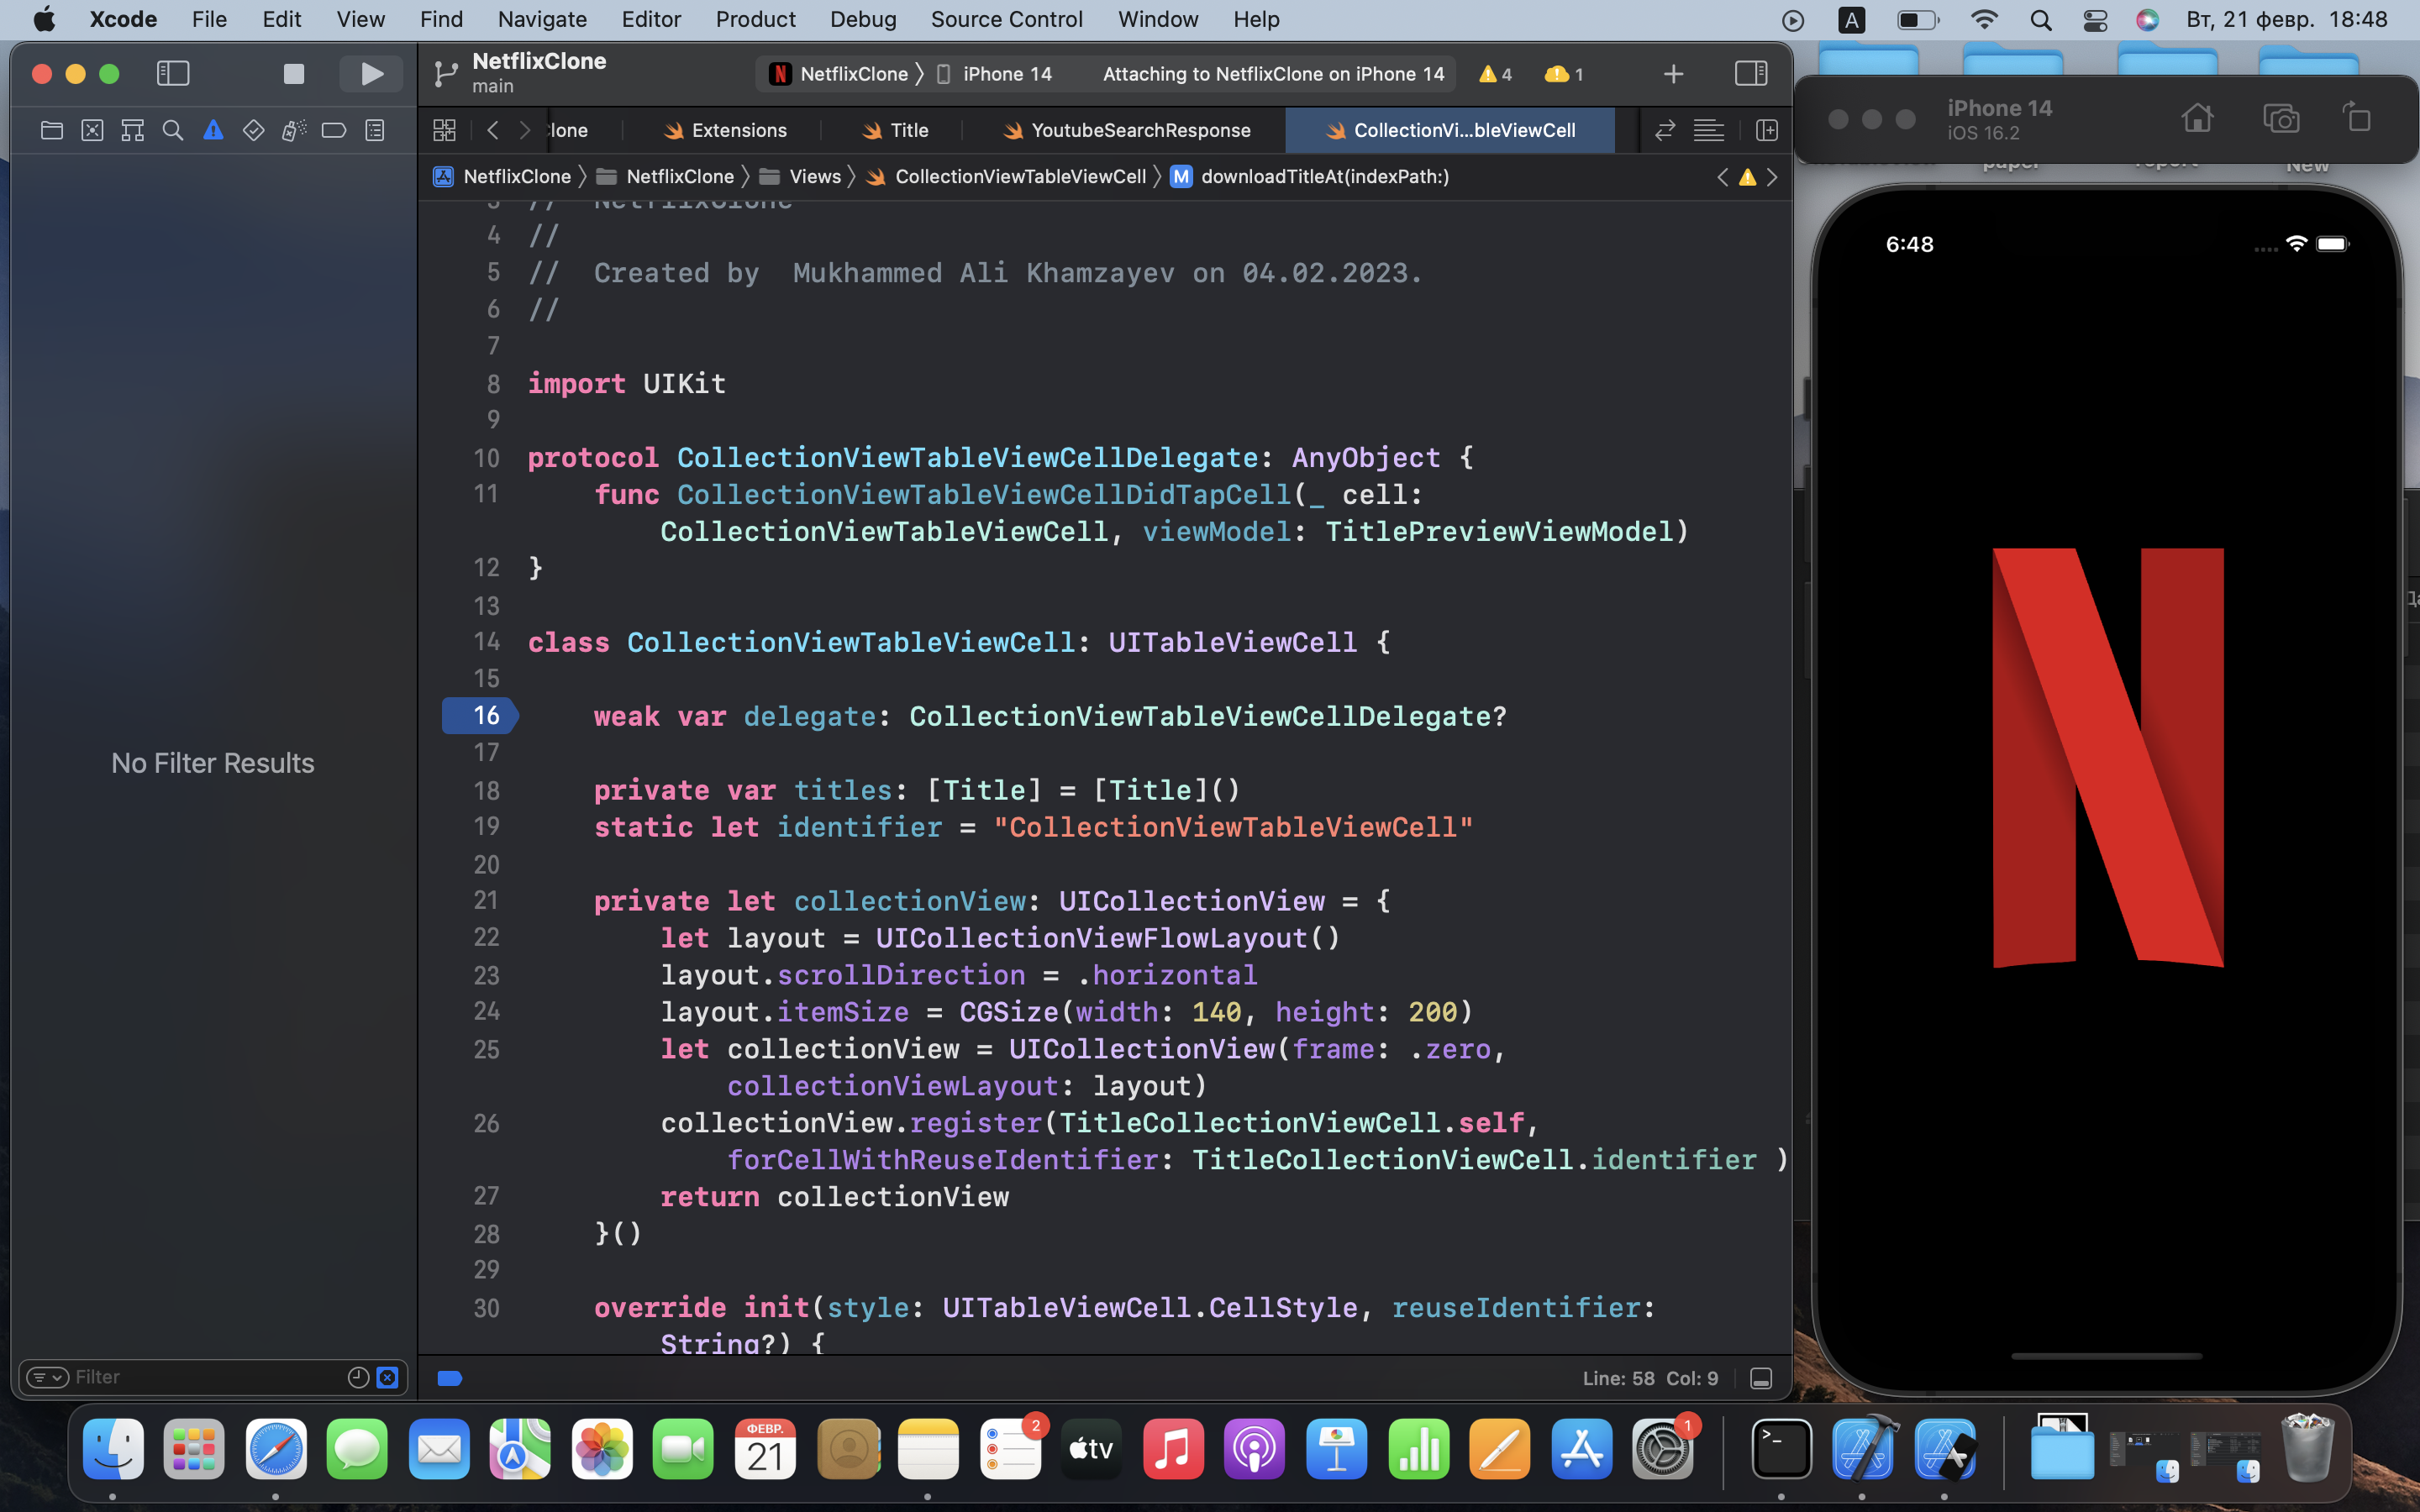Open the Breakpoint navigator tag icon
Image resolution: width=2420 pixels, height=1512 pixels.
[334, 130]
